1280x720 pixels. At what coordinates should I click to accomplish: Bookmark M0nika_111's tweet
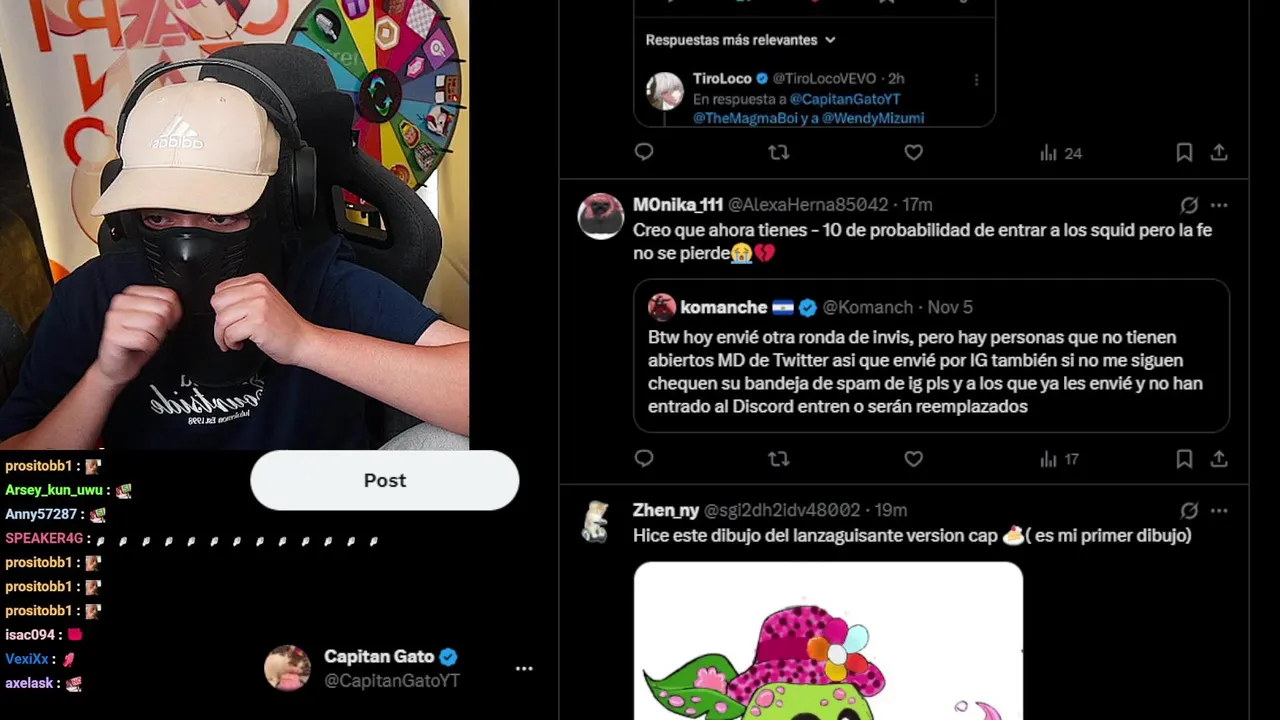pos(1184,459)
